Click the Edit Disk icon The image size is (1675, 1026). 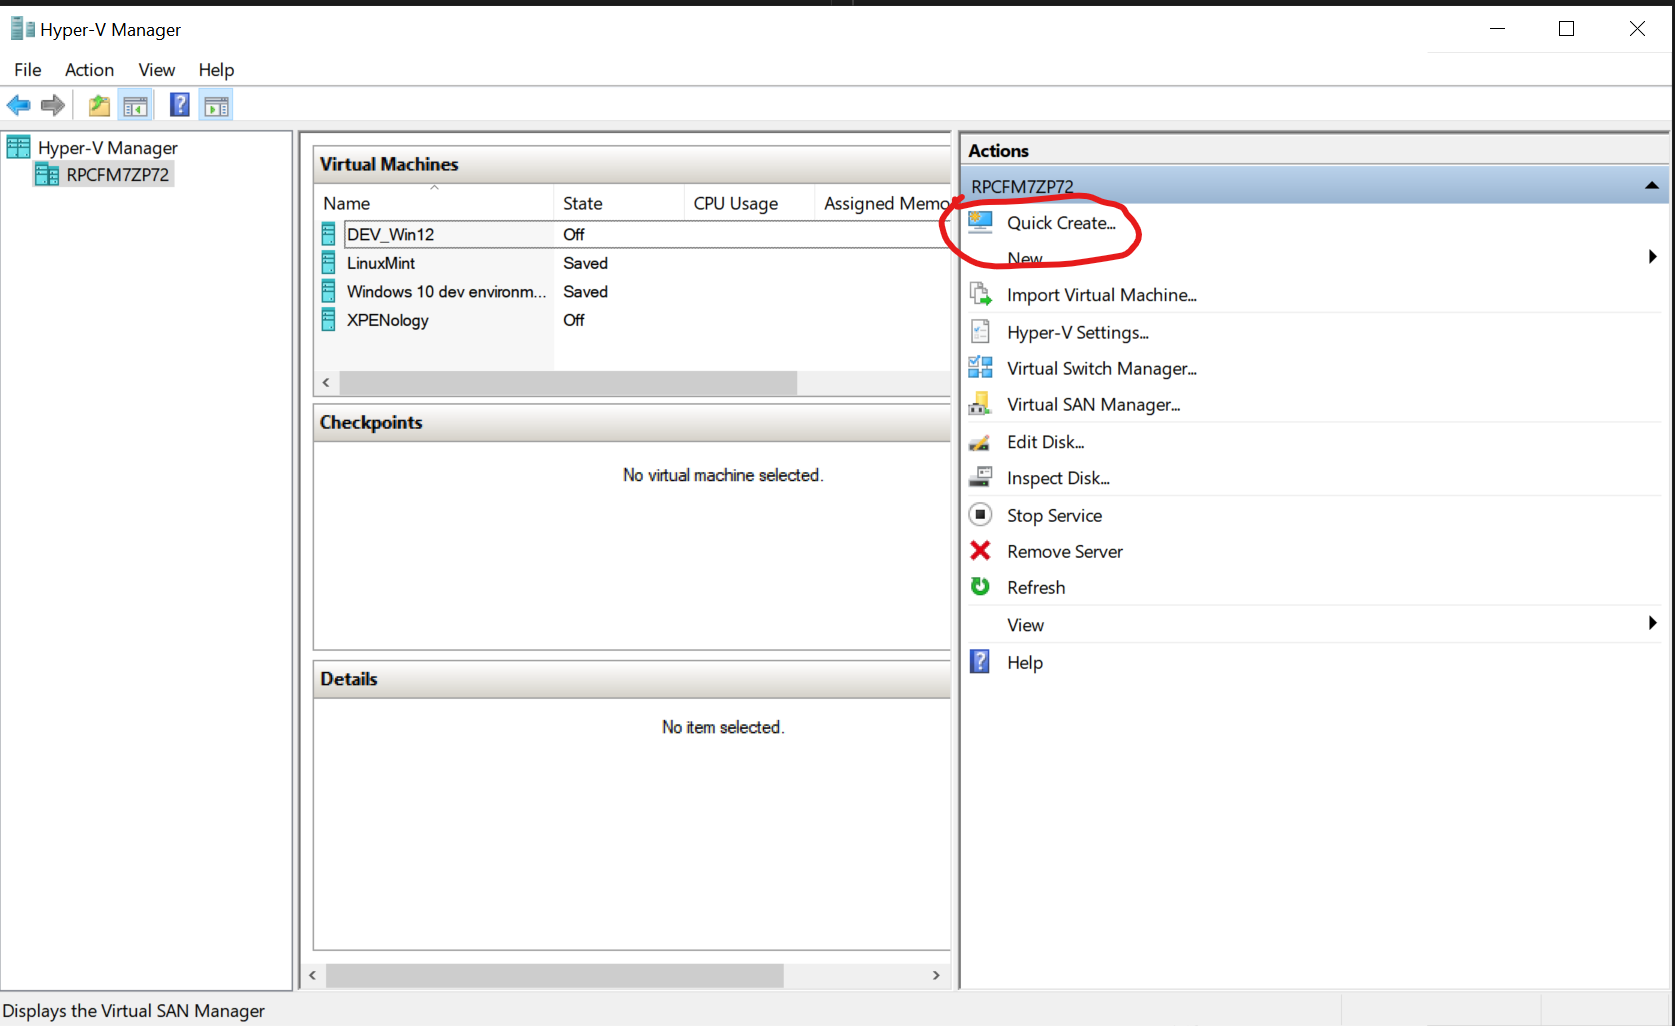980,441
